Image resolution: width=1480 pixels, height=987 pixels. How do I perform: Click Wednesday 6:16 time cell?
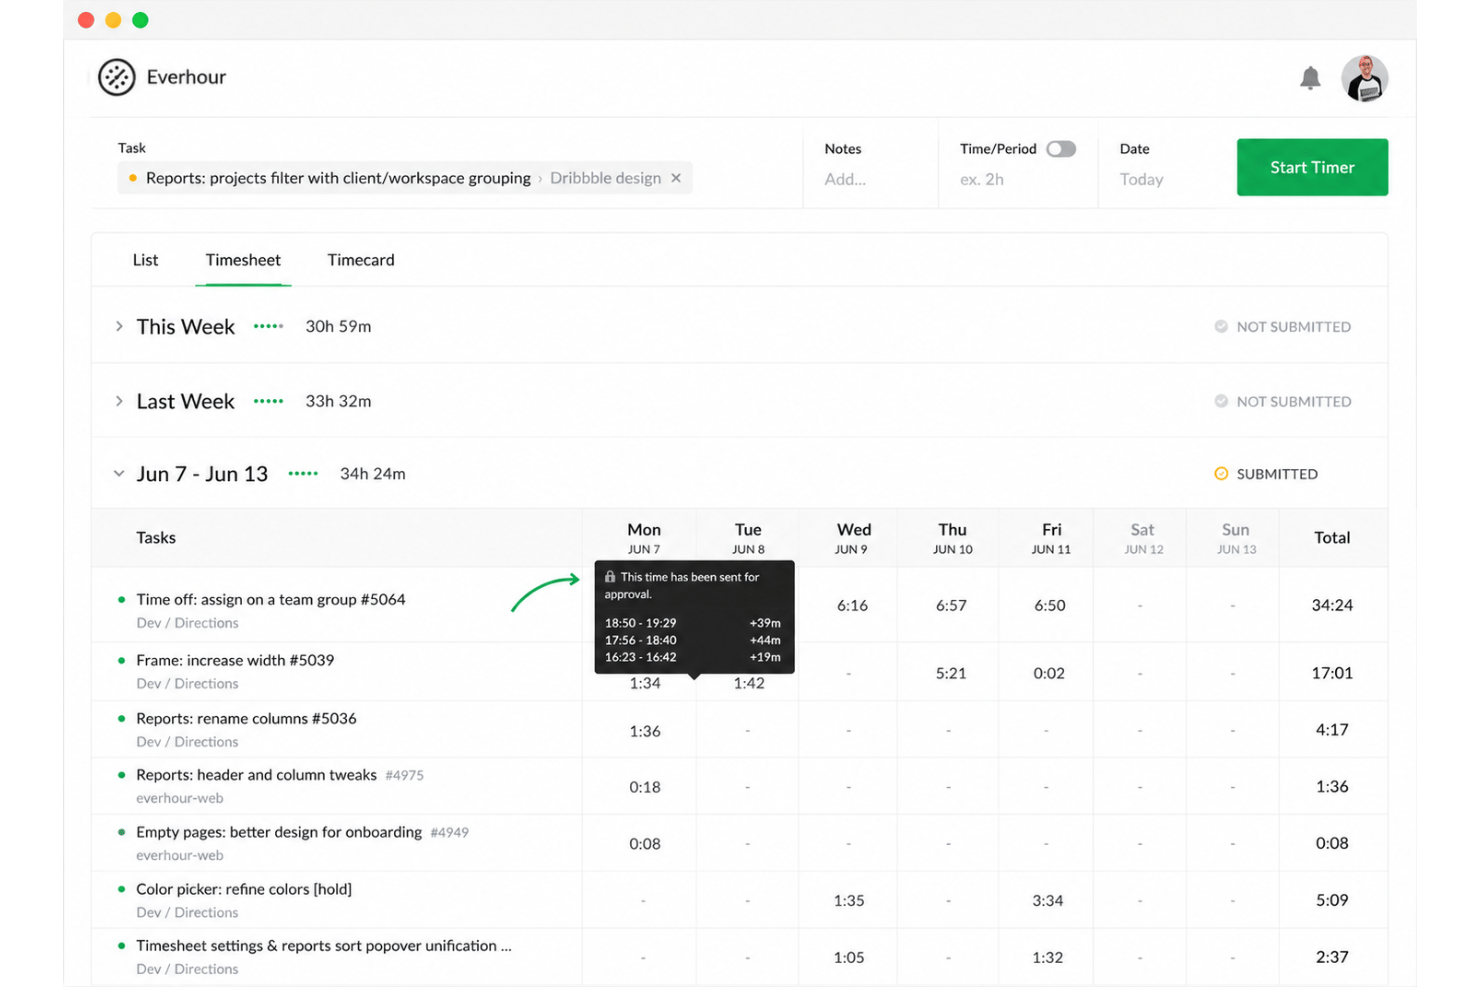(x=852, y=606)
